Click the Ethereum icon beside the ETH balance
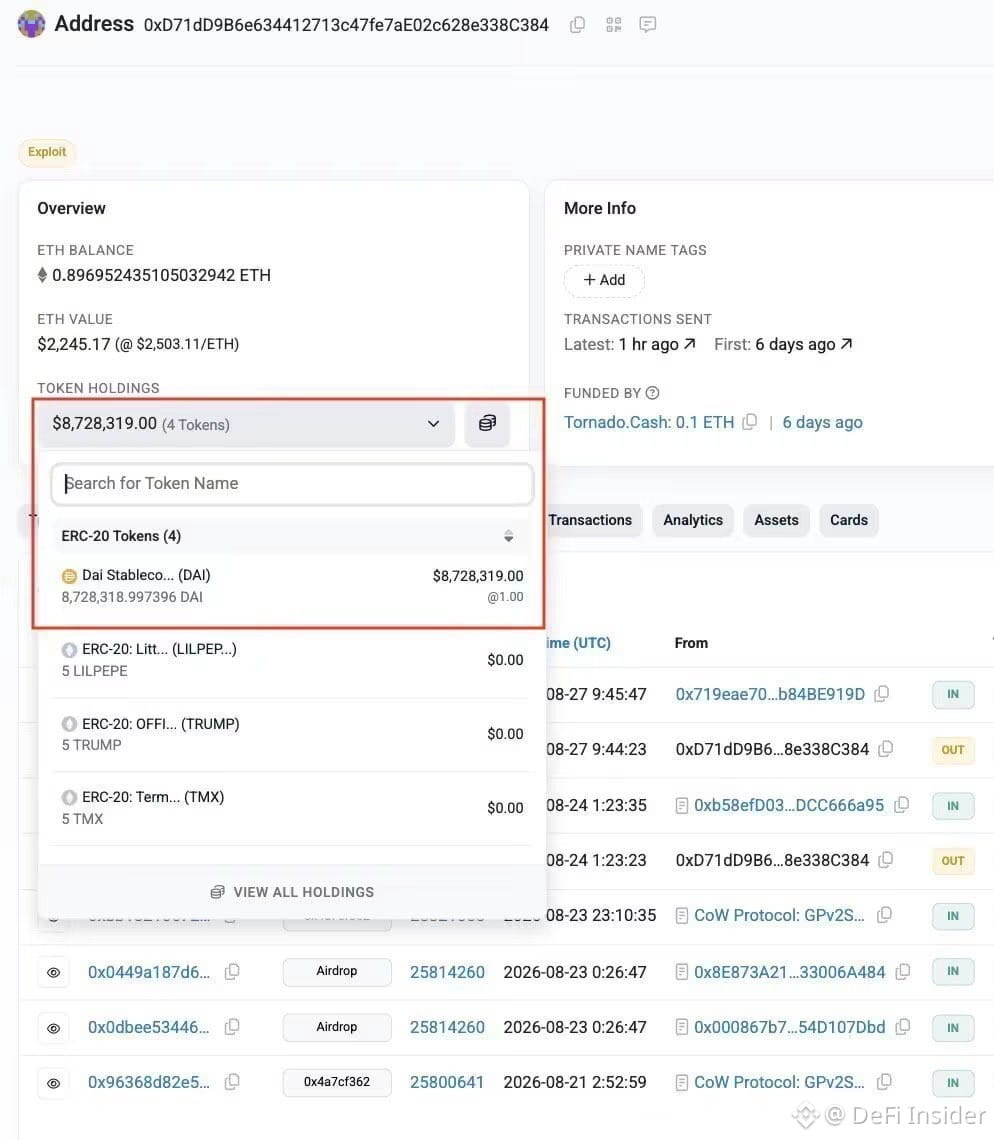 42,275
